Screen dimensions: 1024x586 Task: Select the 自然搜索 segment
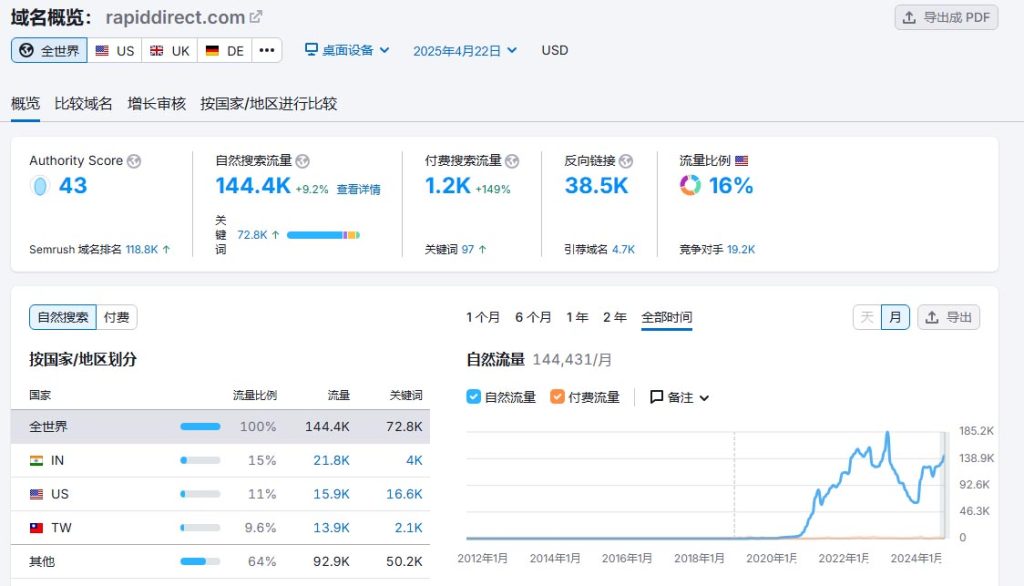(63, 317)
